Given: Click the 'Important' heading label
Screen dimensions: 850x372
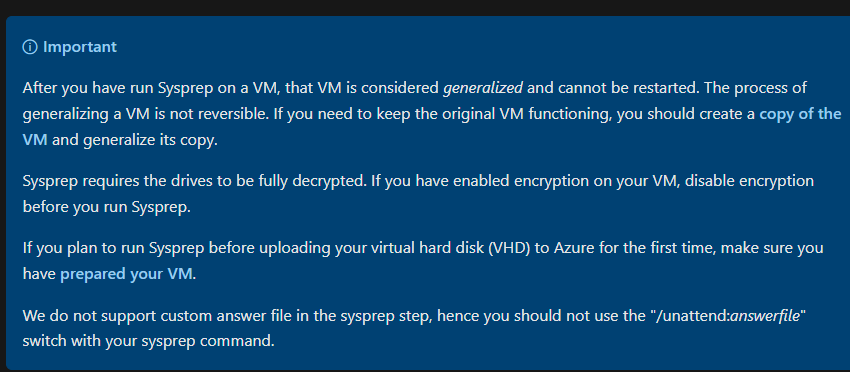Looking at the screenshot, I should coord(80,47).
